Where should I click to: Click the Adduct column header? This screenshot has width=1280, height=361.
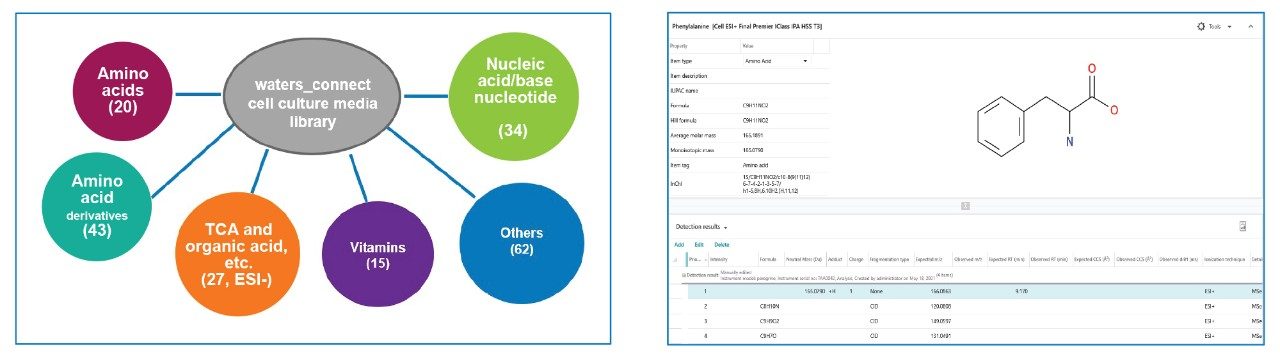click(834, 258)
